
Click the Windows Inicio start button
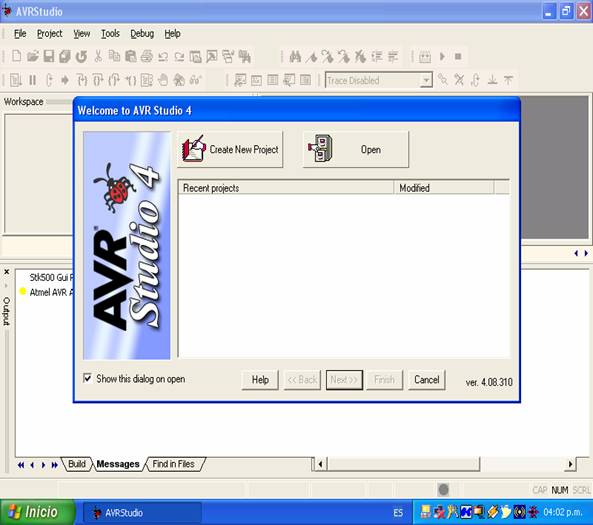click(38, 512)
